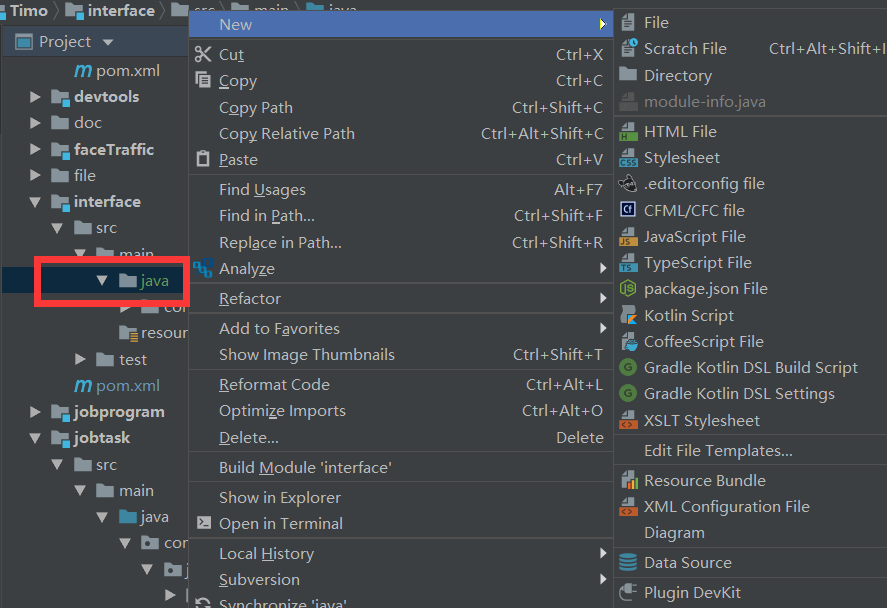
Task: Click the Directory folder icon in submenu
Action: (628, 74)
